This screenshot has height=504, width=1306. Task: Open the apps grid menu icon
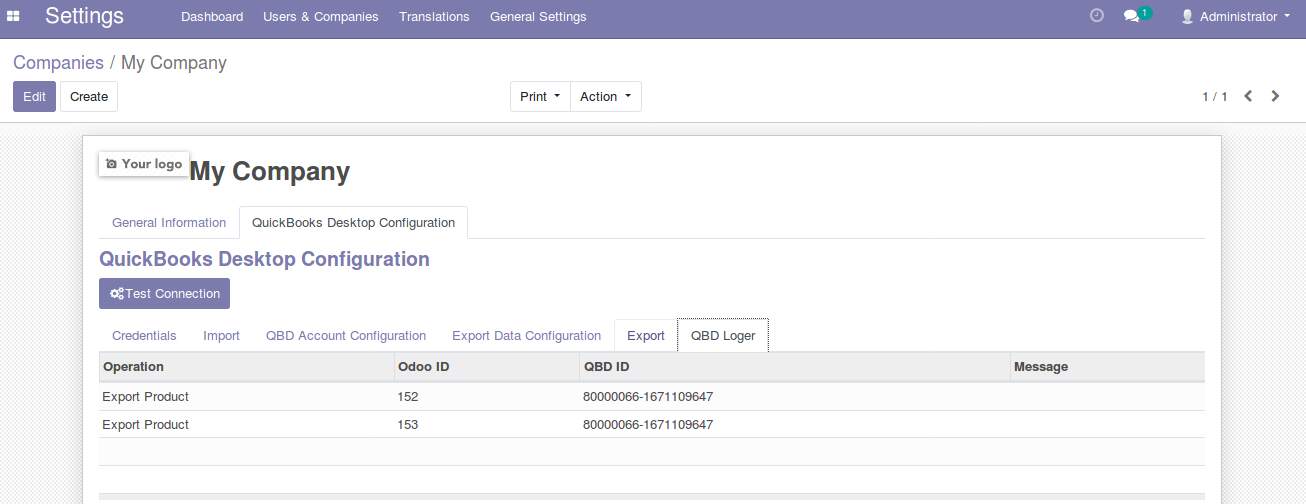click(x=13, y=16)
